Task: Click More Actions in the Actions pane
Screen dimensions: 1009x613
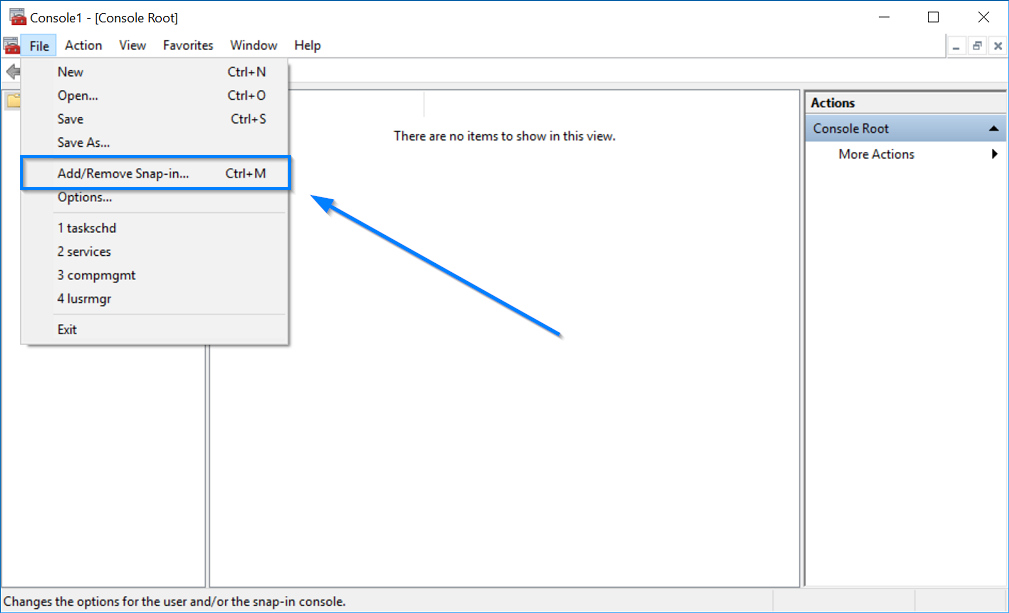Action: coord(876,154)
